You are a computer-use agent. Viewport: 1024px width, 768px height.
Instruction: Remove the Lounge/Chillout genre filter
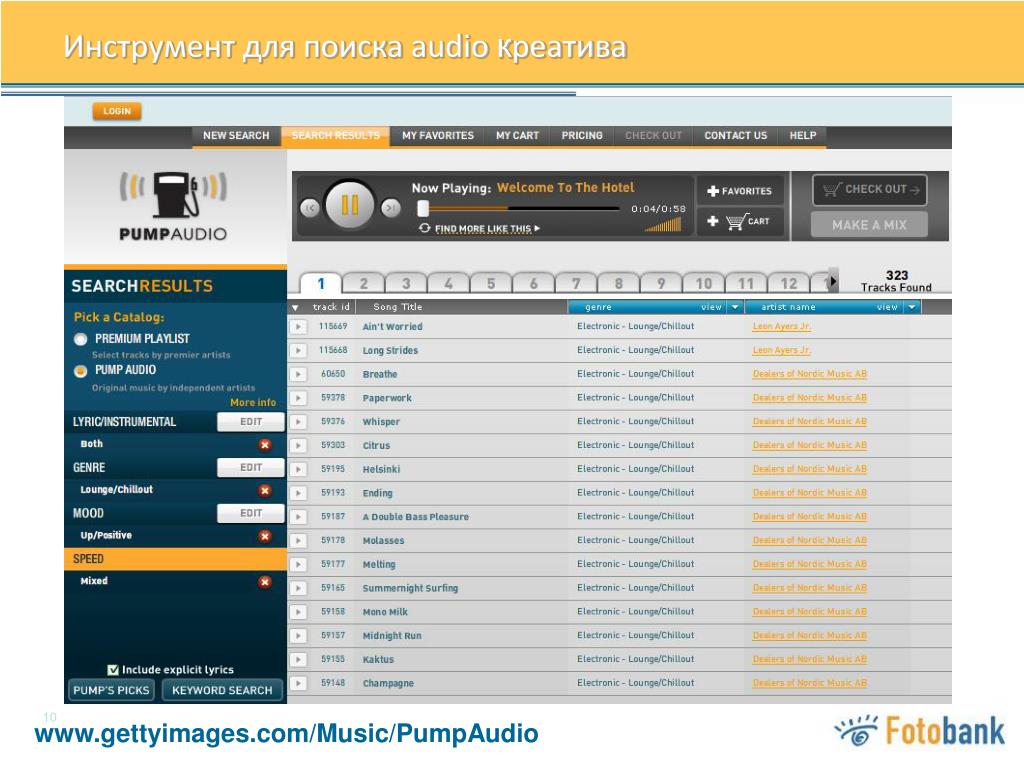coord(264,490)
